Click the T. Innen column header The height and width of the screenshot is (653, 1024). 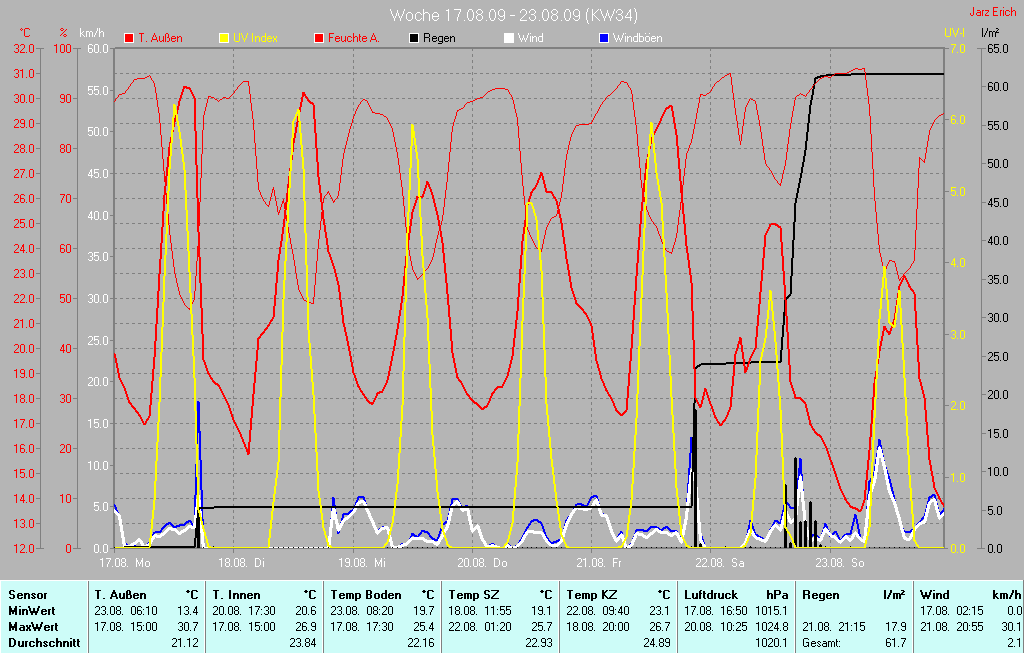click(236, 595)
